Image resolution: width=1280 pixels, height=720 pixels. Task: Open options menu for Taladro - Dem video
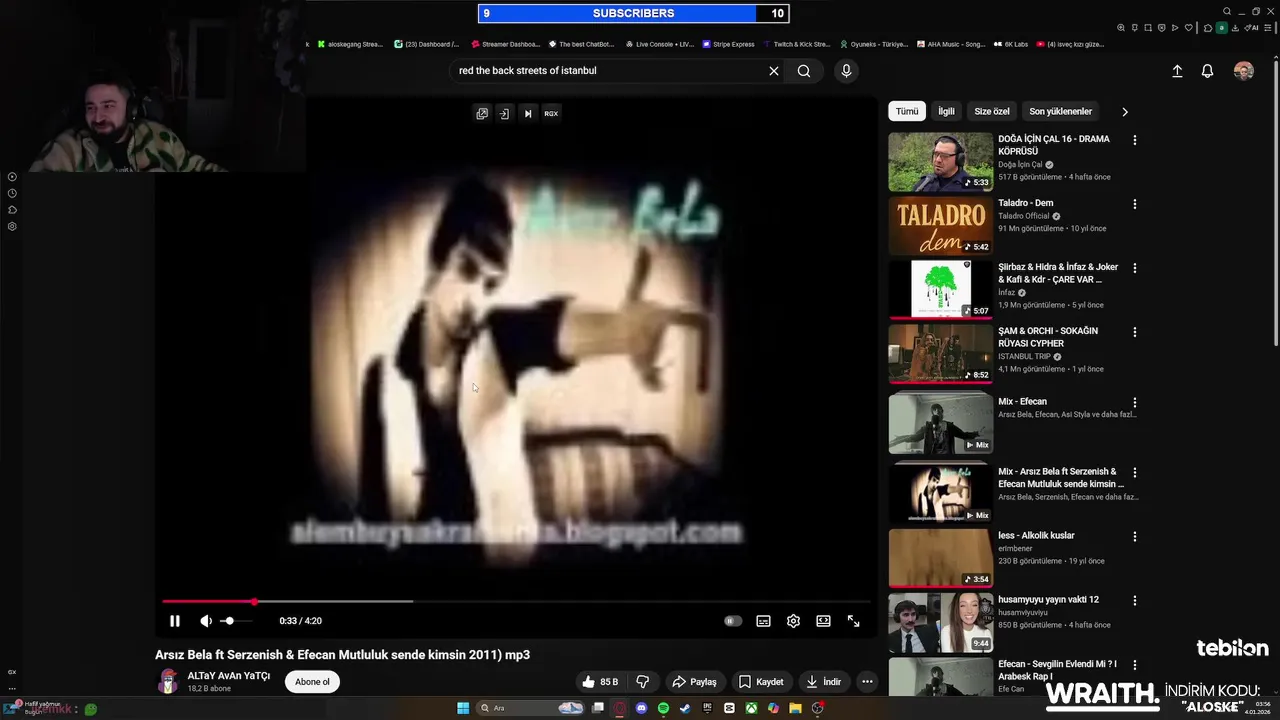click(1134, 204)
